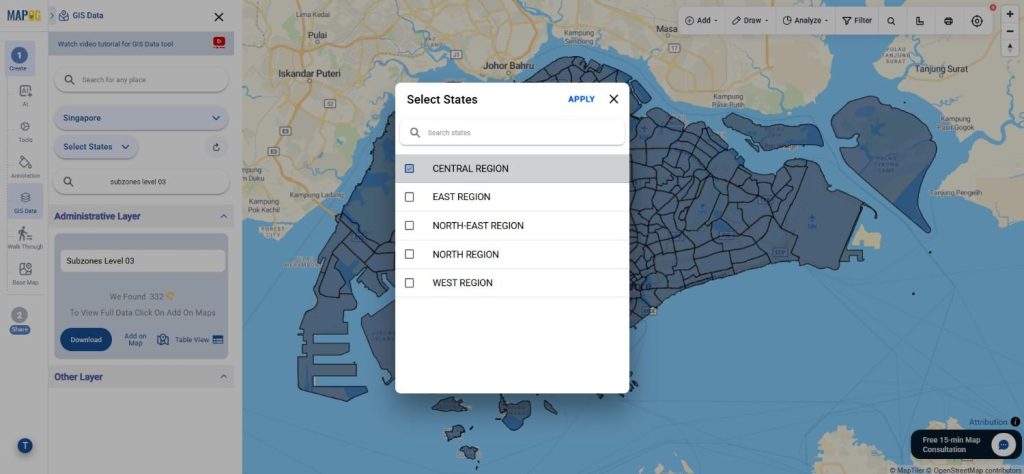Check the NORTH REGION checkbox
This screenshot has width=1024, height=474.
click(x=409, y=255)
